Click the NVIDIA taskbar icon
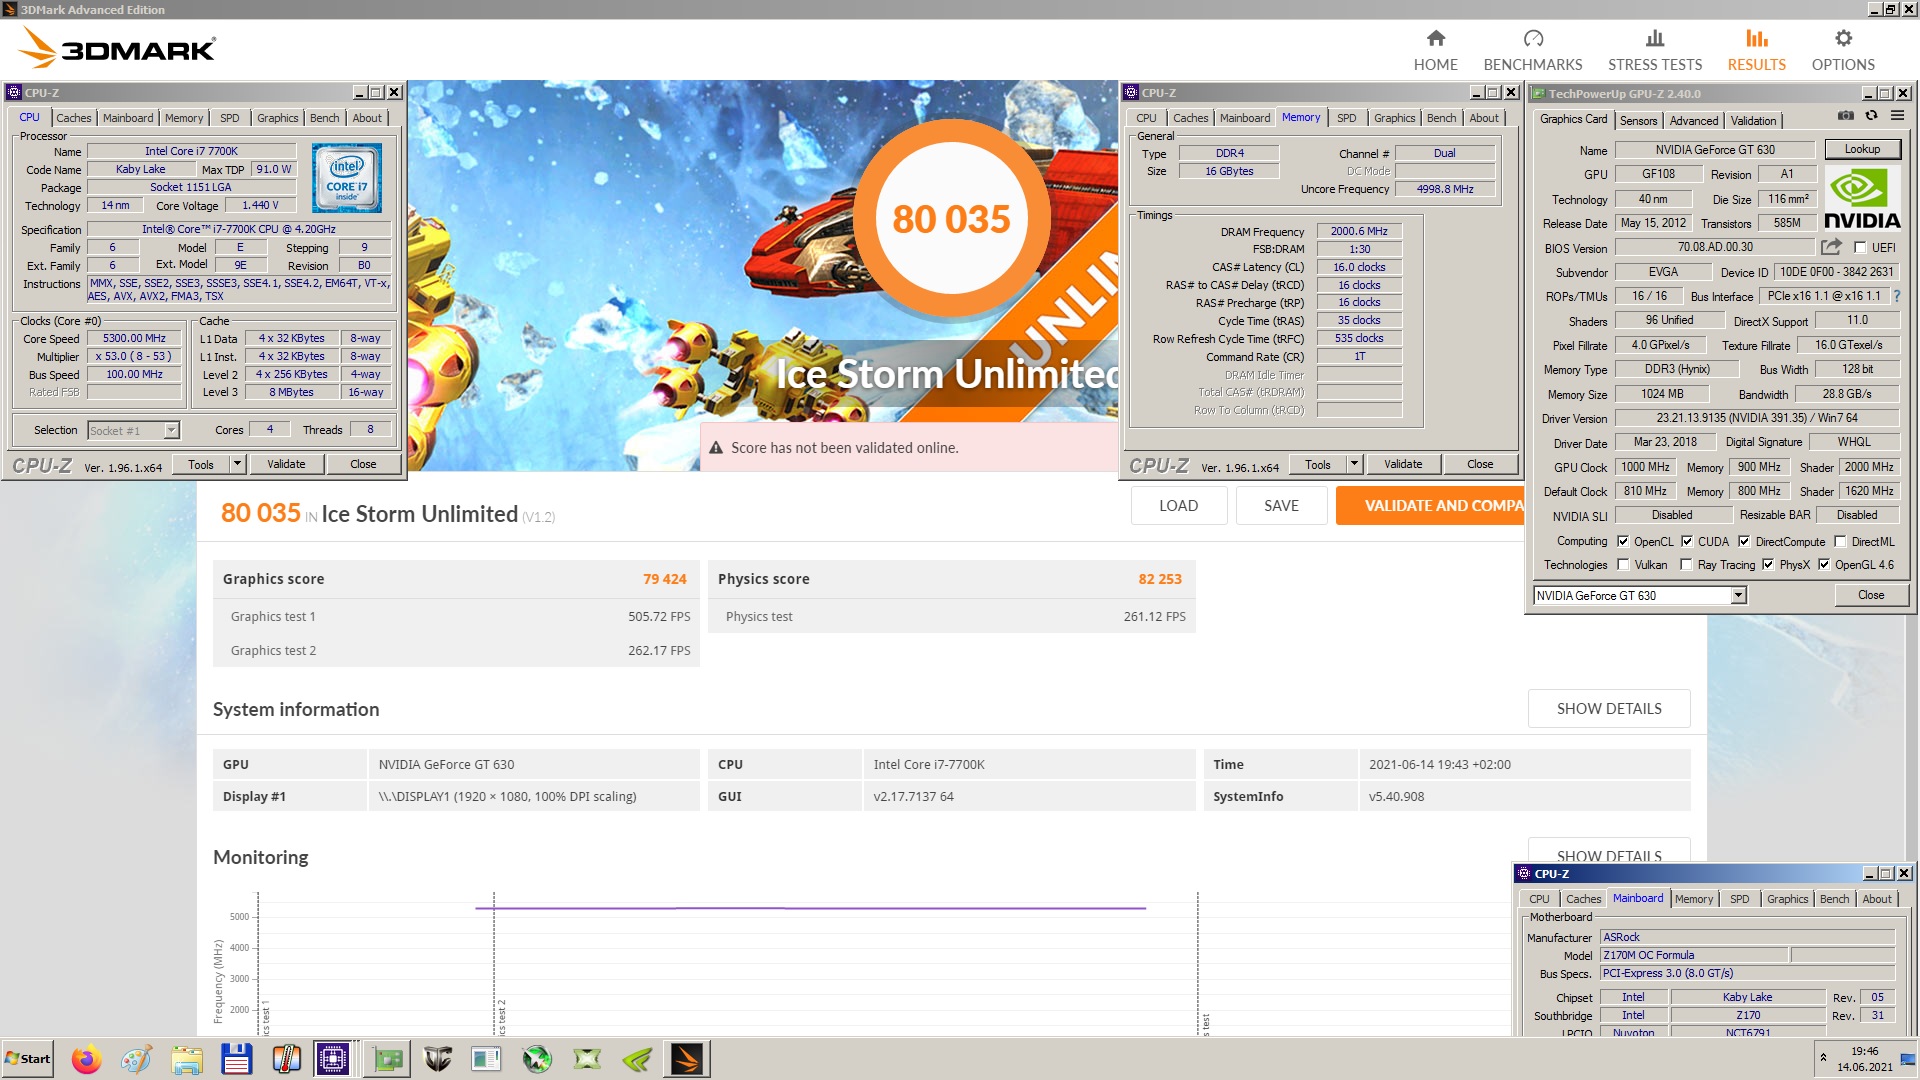This screenshot has height=1080, width=1920. [637, 1059]
